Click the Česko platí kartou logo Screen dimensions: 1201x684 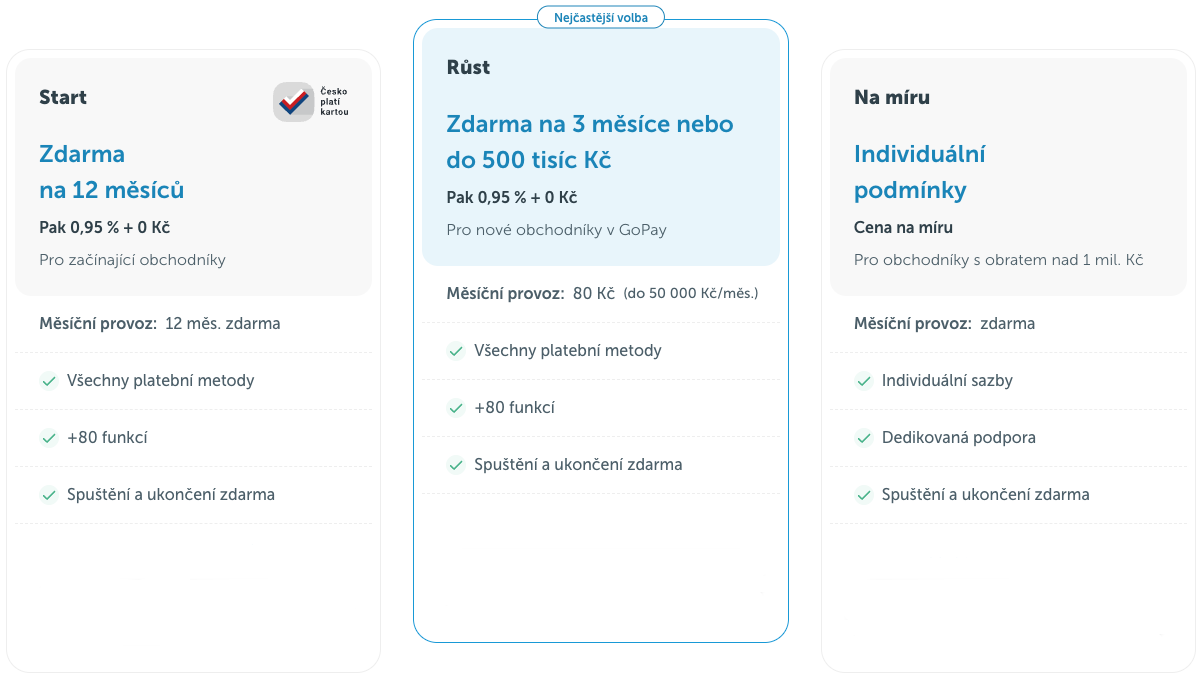(311, 102)
